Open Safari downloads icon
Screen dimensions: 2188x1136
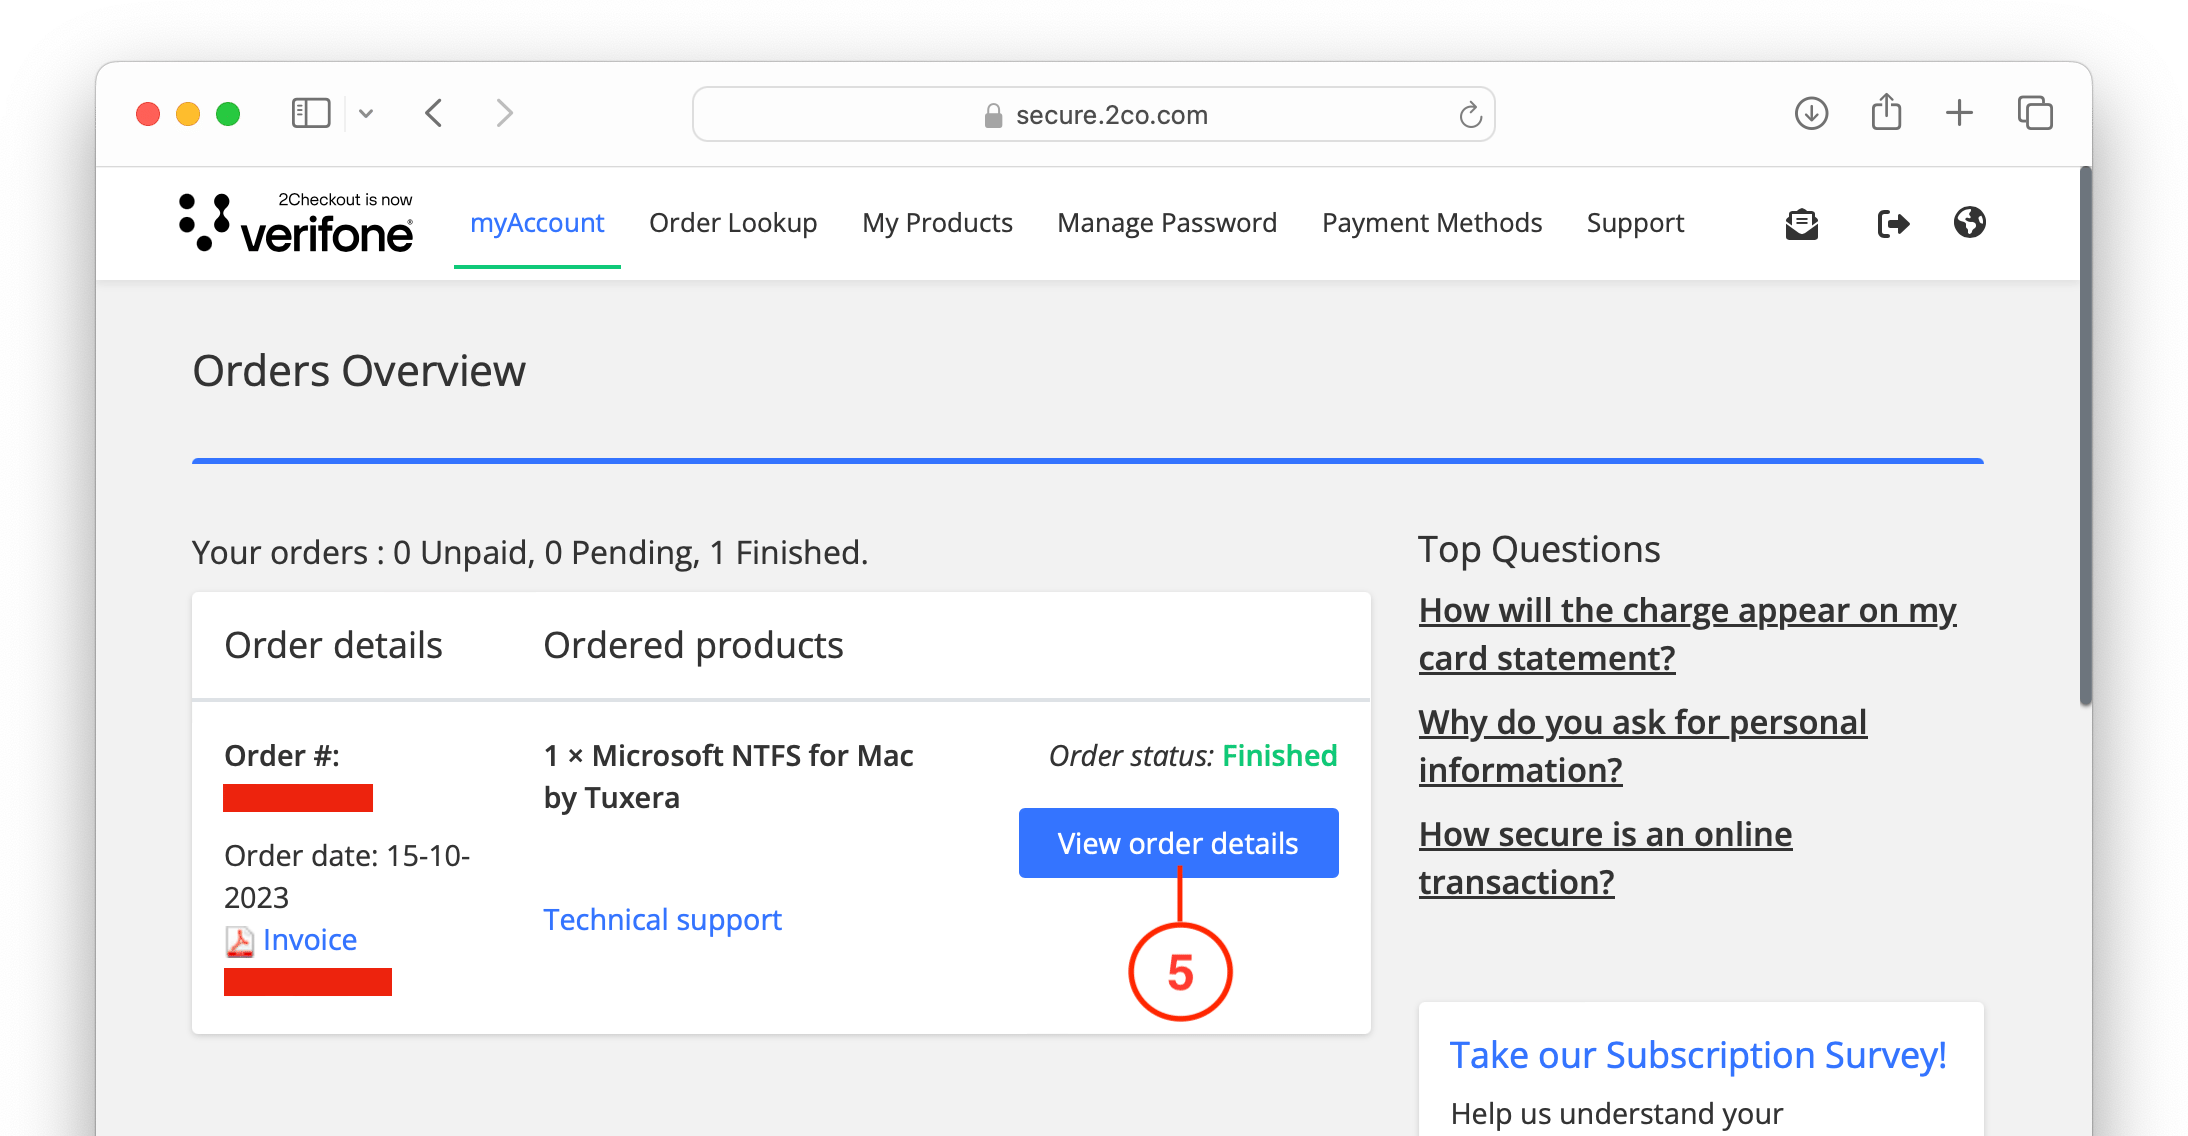pos(1811,114)
